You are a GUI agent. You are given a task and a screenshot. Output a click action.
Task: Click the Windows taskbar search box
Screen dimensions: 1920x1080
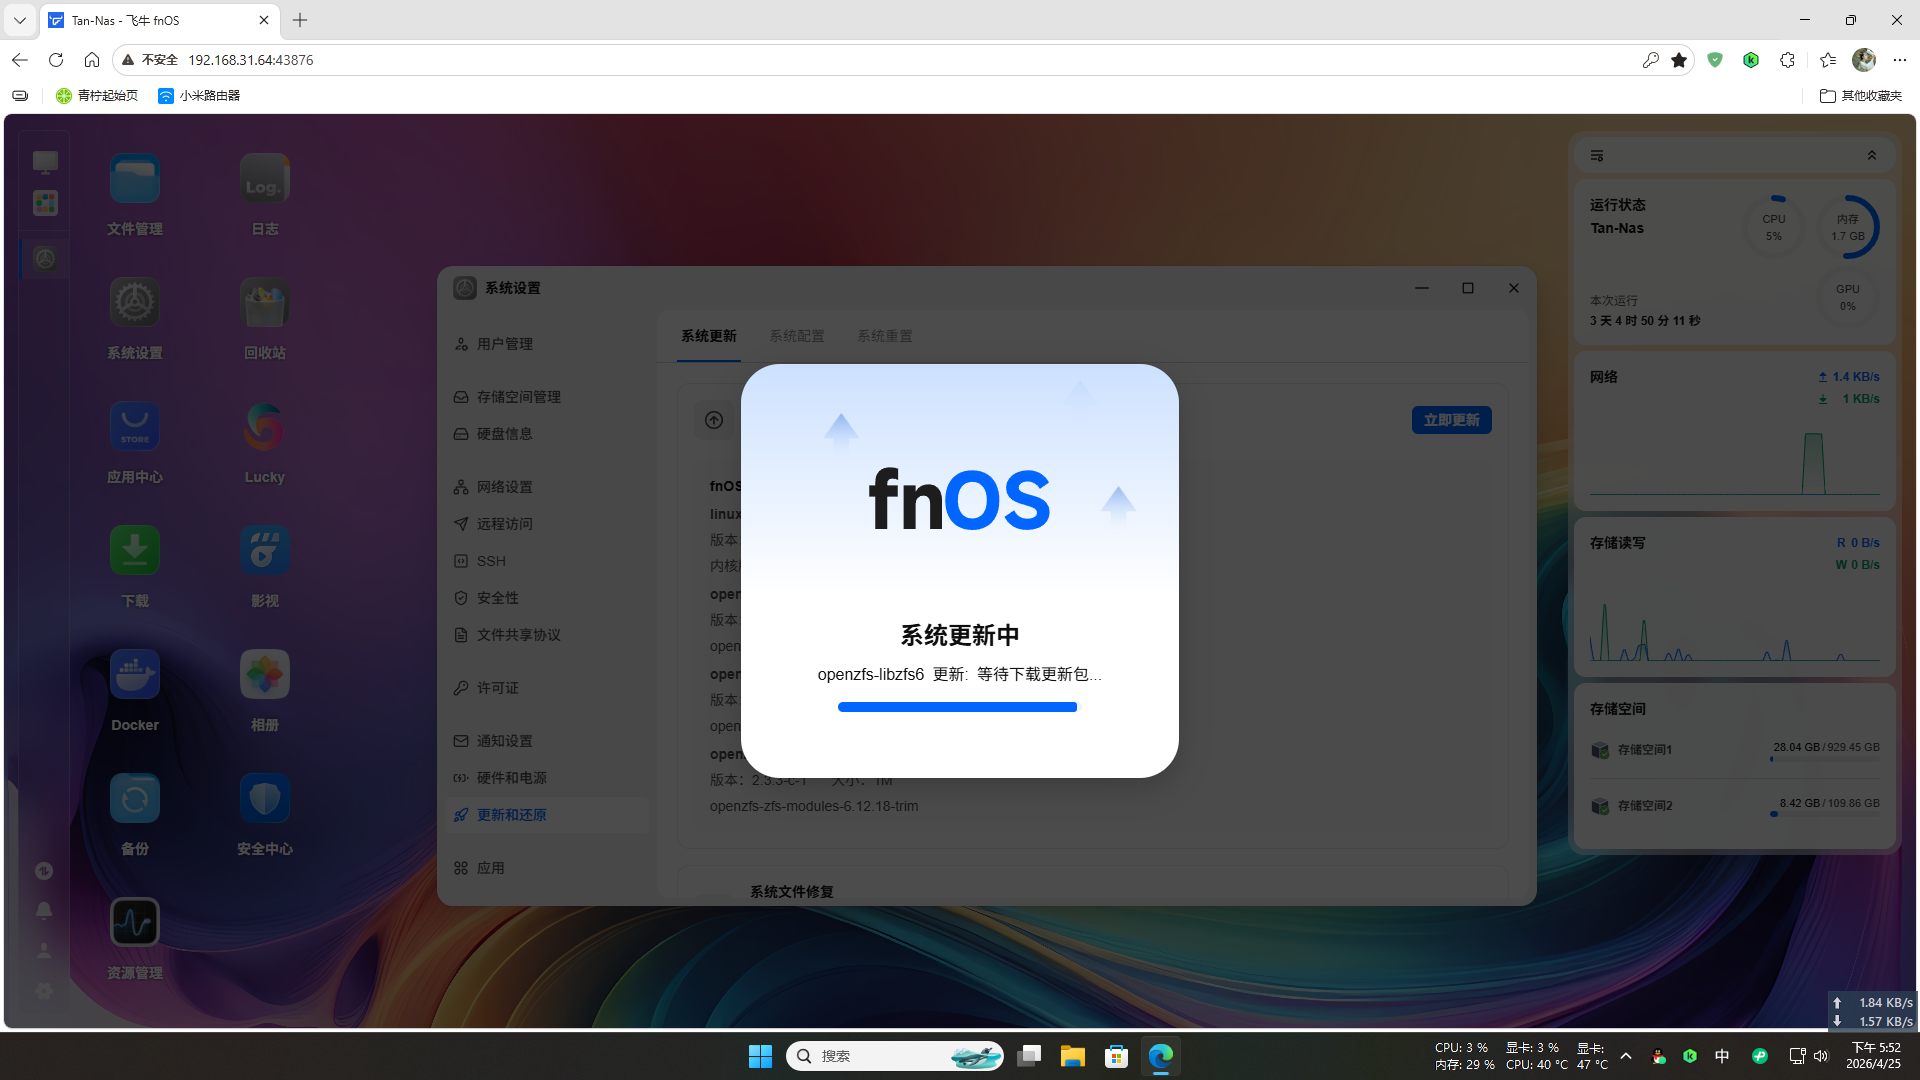tap(895, 1056)
